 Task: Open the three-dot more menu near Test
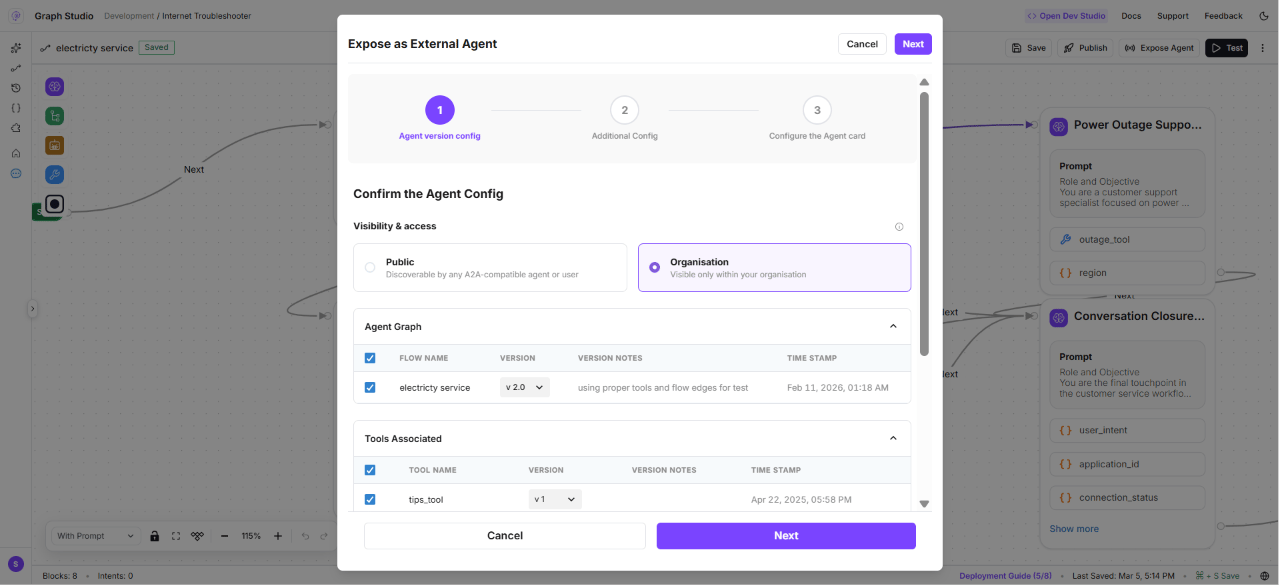pyautogui.click(x=1263, y=47)
